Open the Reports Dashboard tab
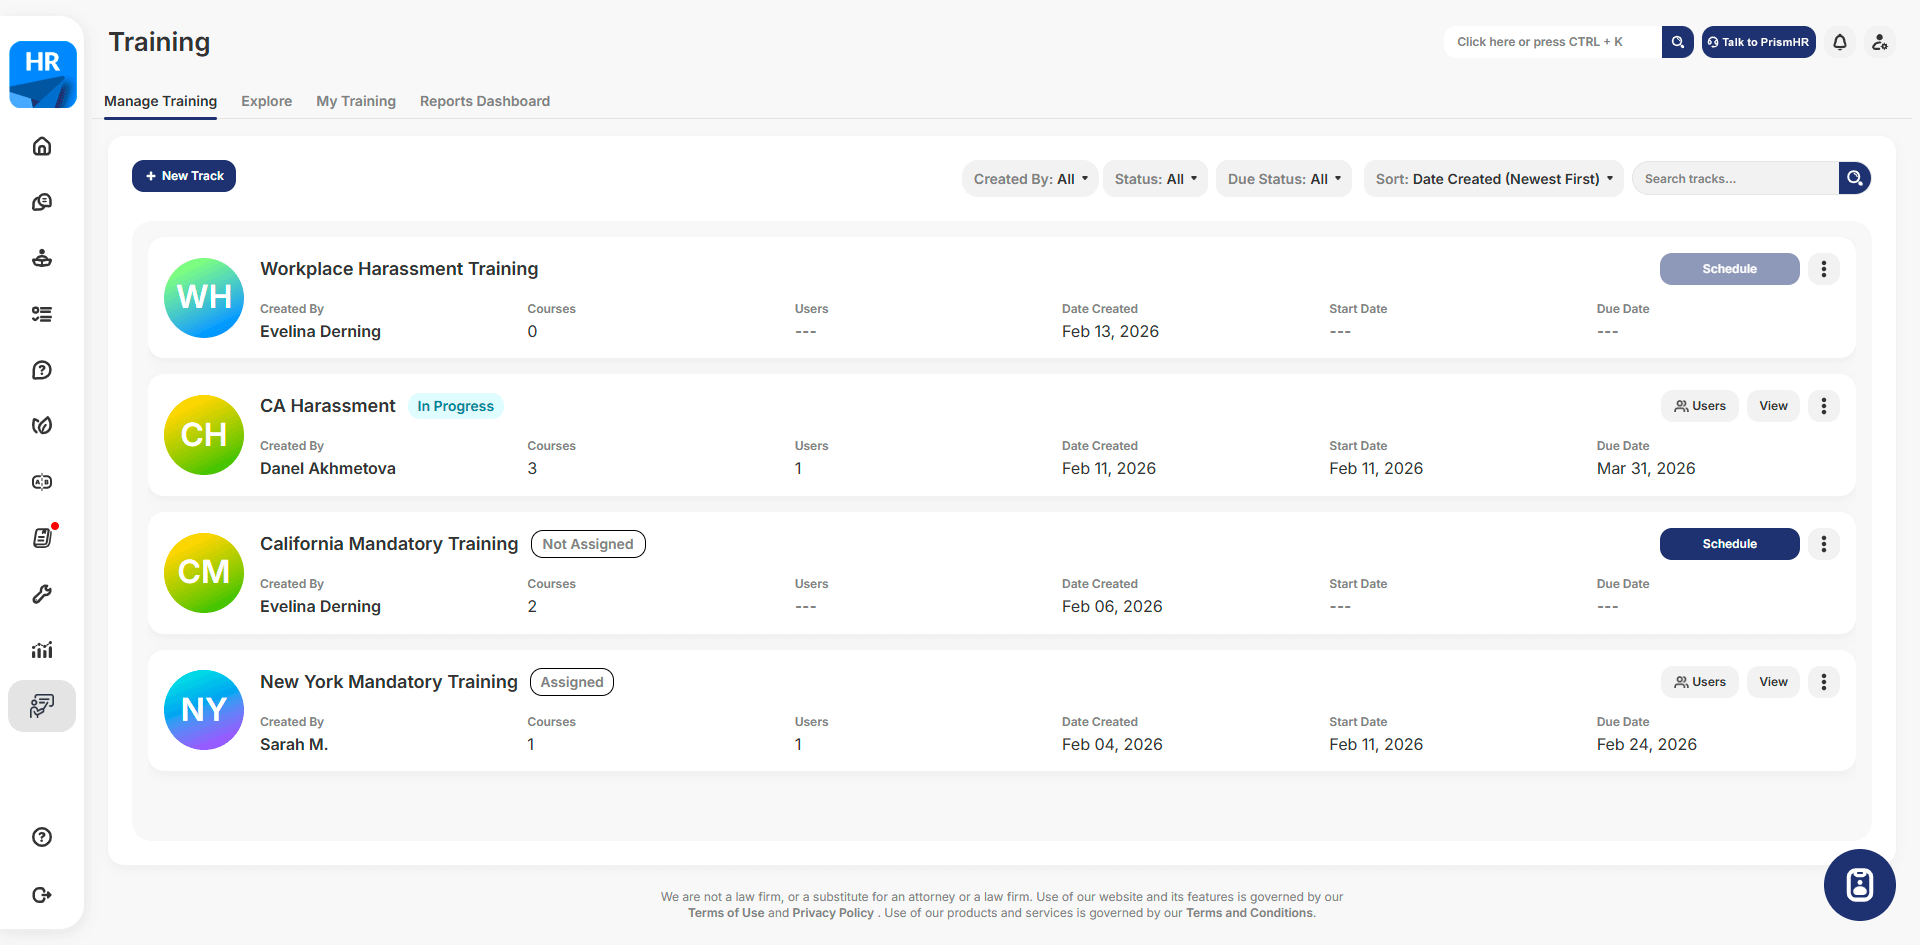 point(485,101)
